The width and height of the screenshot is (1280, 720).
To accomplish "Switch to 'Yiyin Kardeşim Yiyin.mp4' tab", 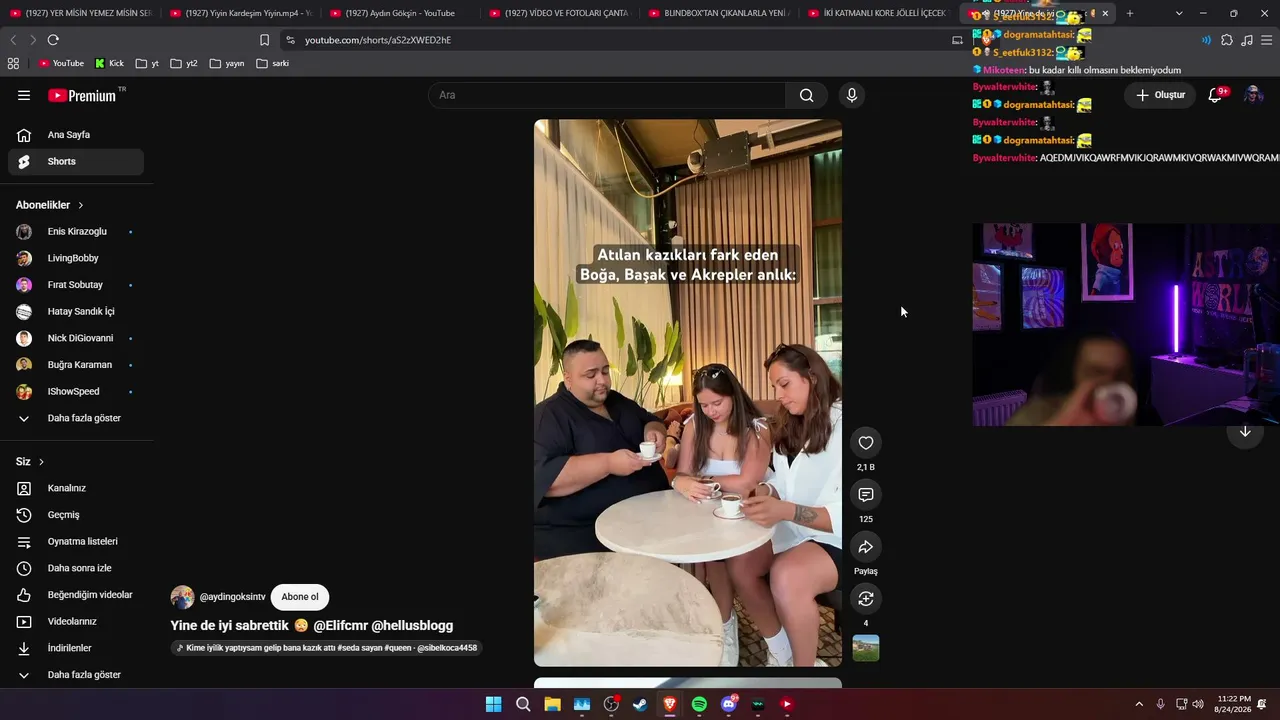I will 240,13.
